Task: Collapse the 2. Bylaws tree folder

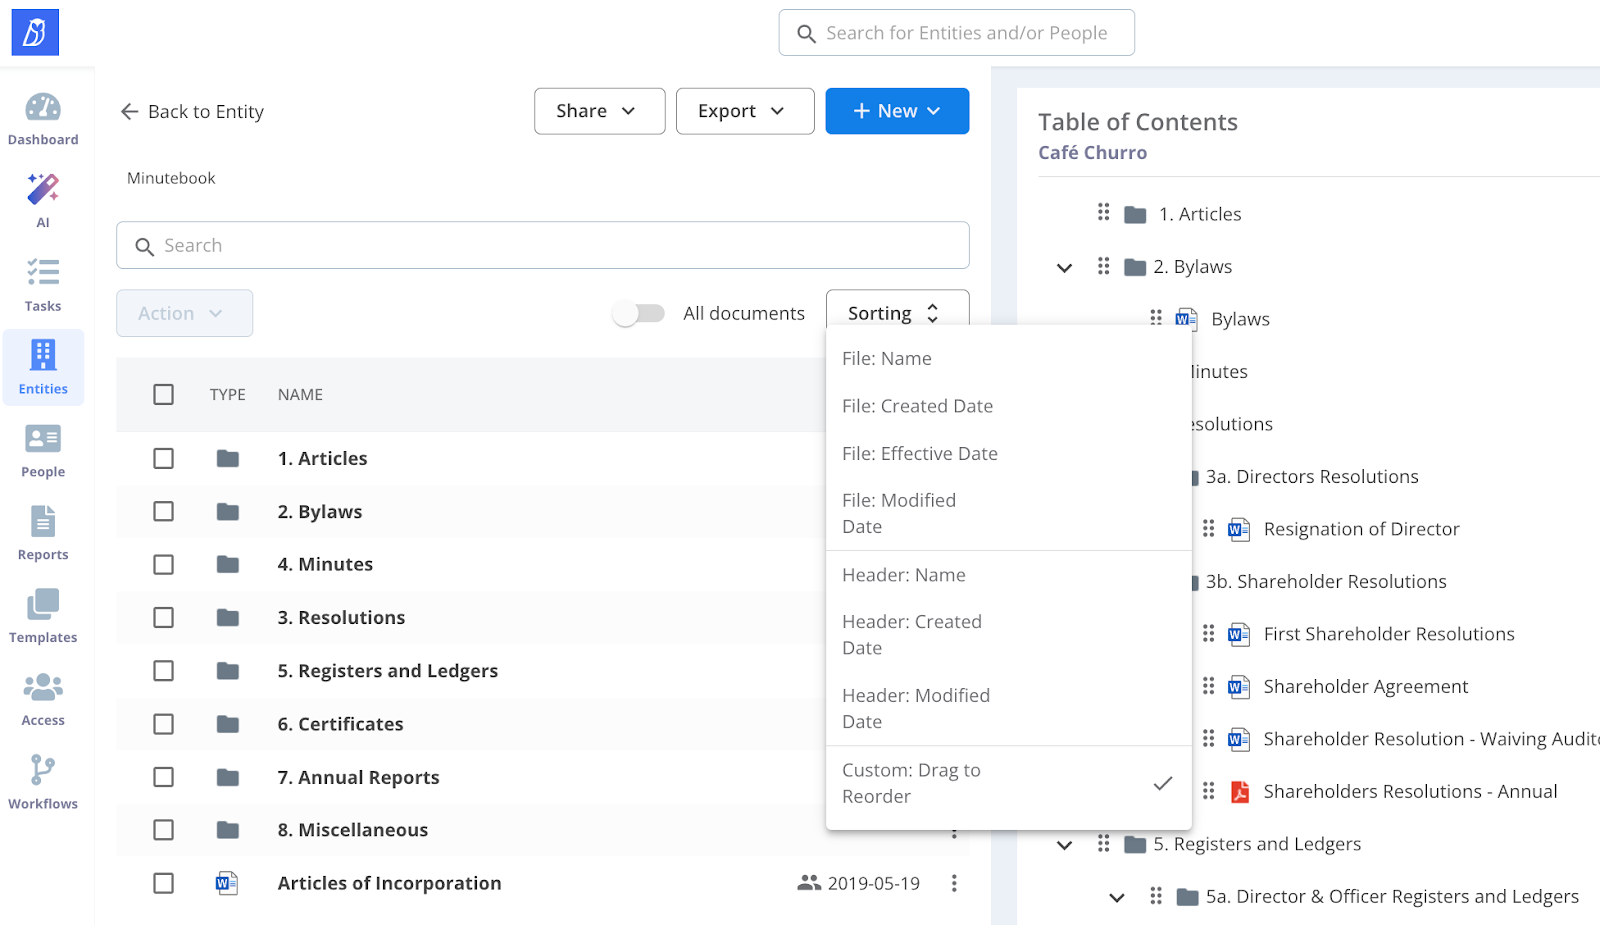Action: (1064, 268)
